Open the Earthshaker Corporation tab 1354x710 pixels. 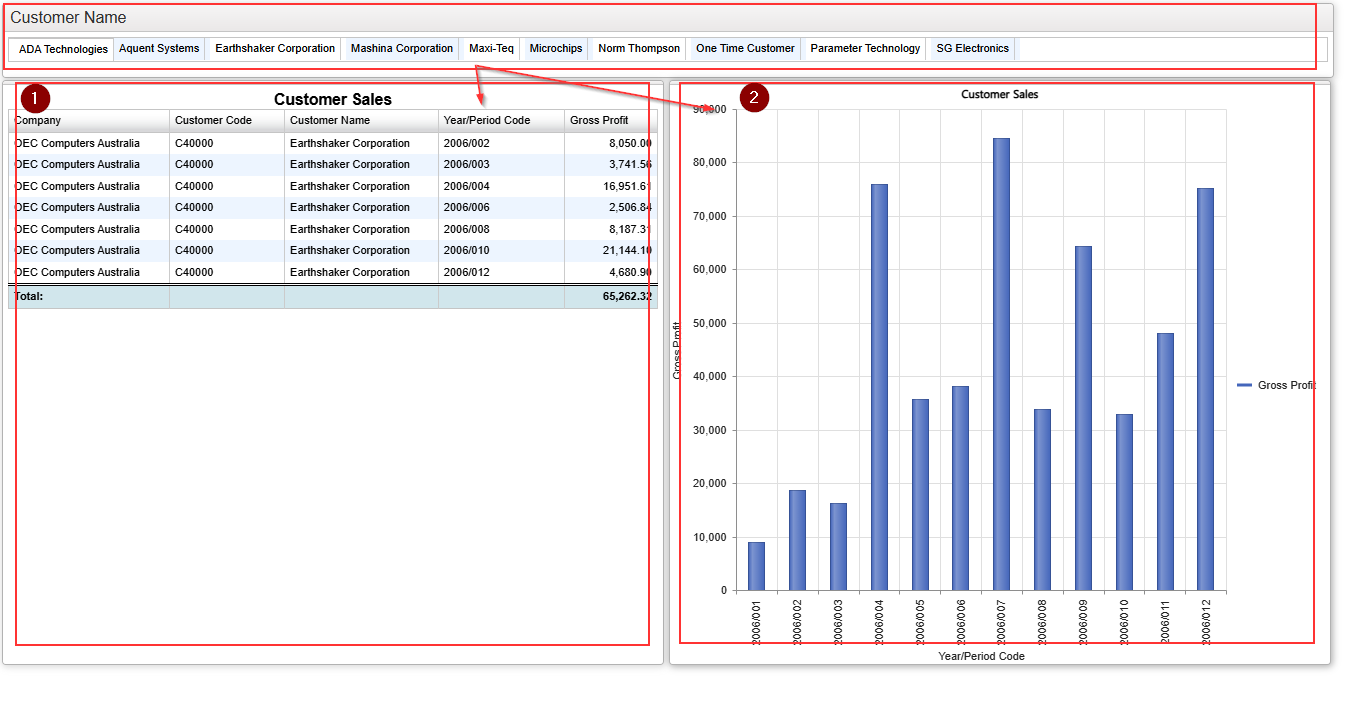pyautogui.click(x=275, y=48)
